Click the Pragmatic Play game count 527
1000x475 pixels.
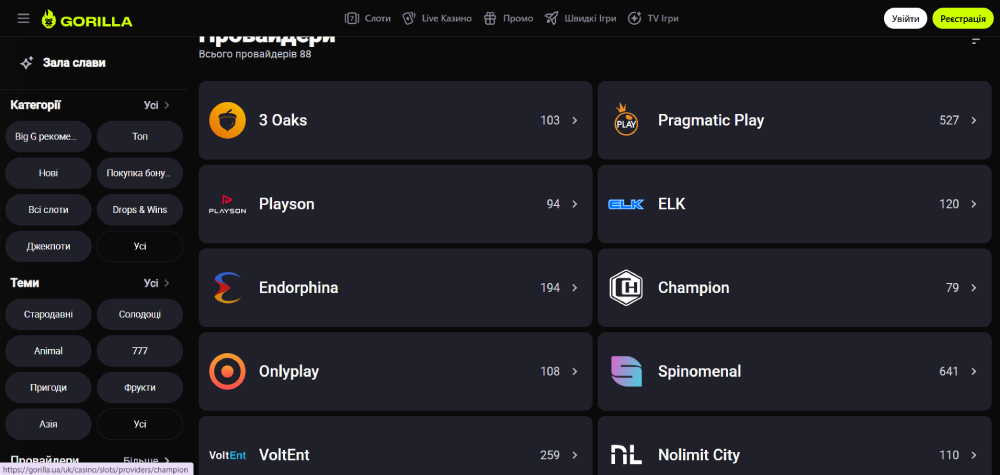[x=949, y=121]
